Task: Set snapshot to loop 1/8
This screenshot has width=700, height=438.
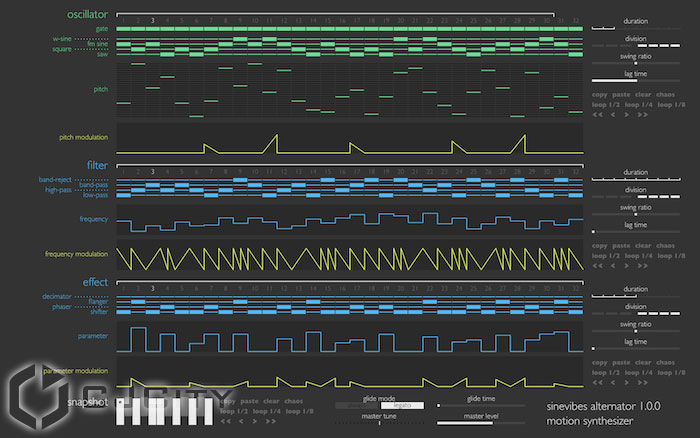Action: (x=299, y=411)
